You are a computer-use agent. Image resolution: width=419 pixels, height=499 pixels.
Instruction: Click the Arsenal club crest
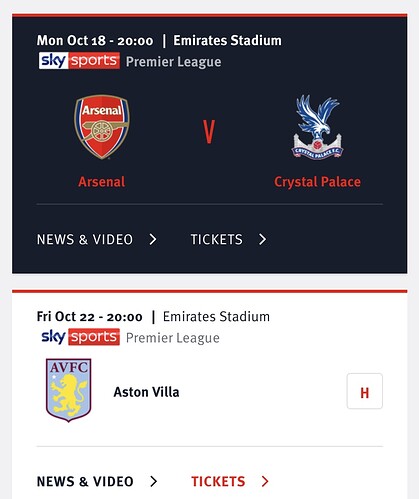pos(102,127)
